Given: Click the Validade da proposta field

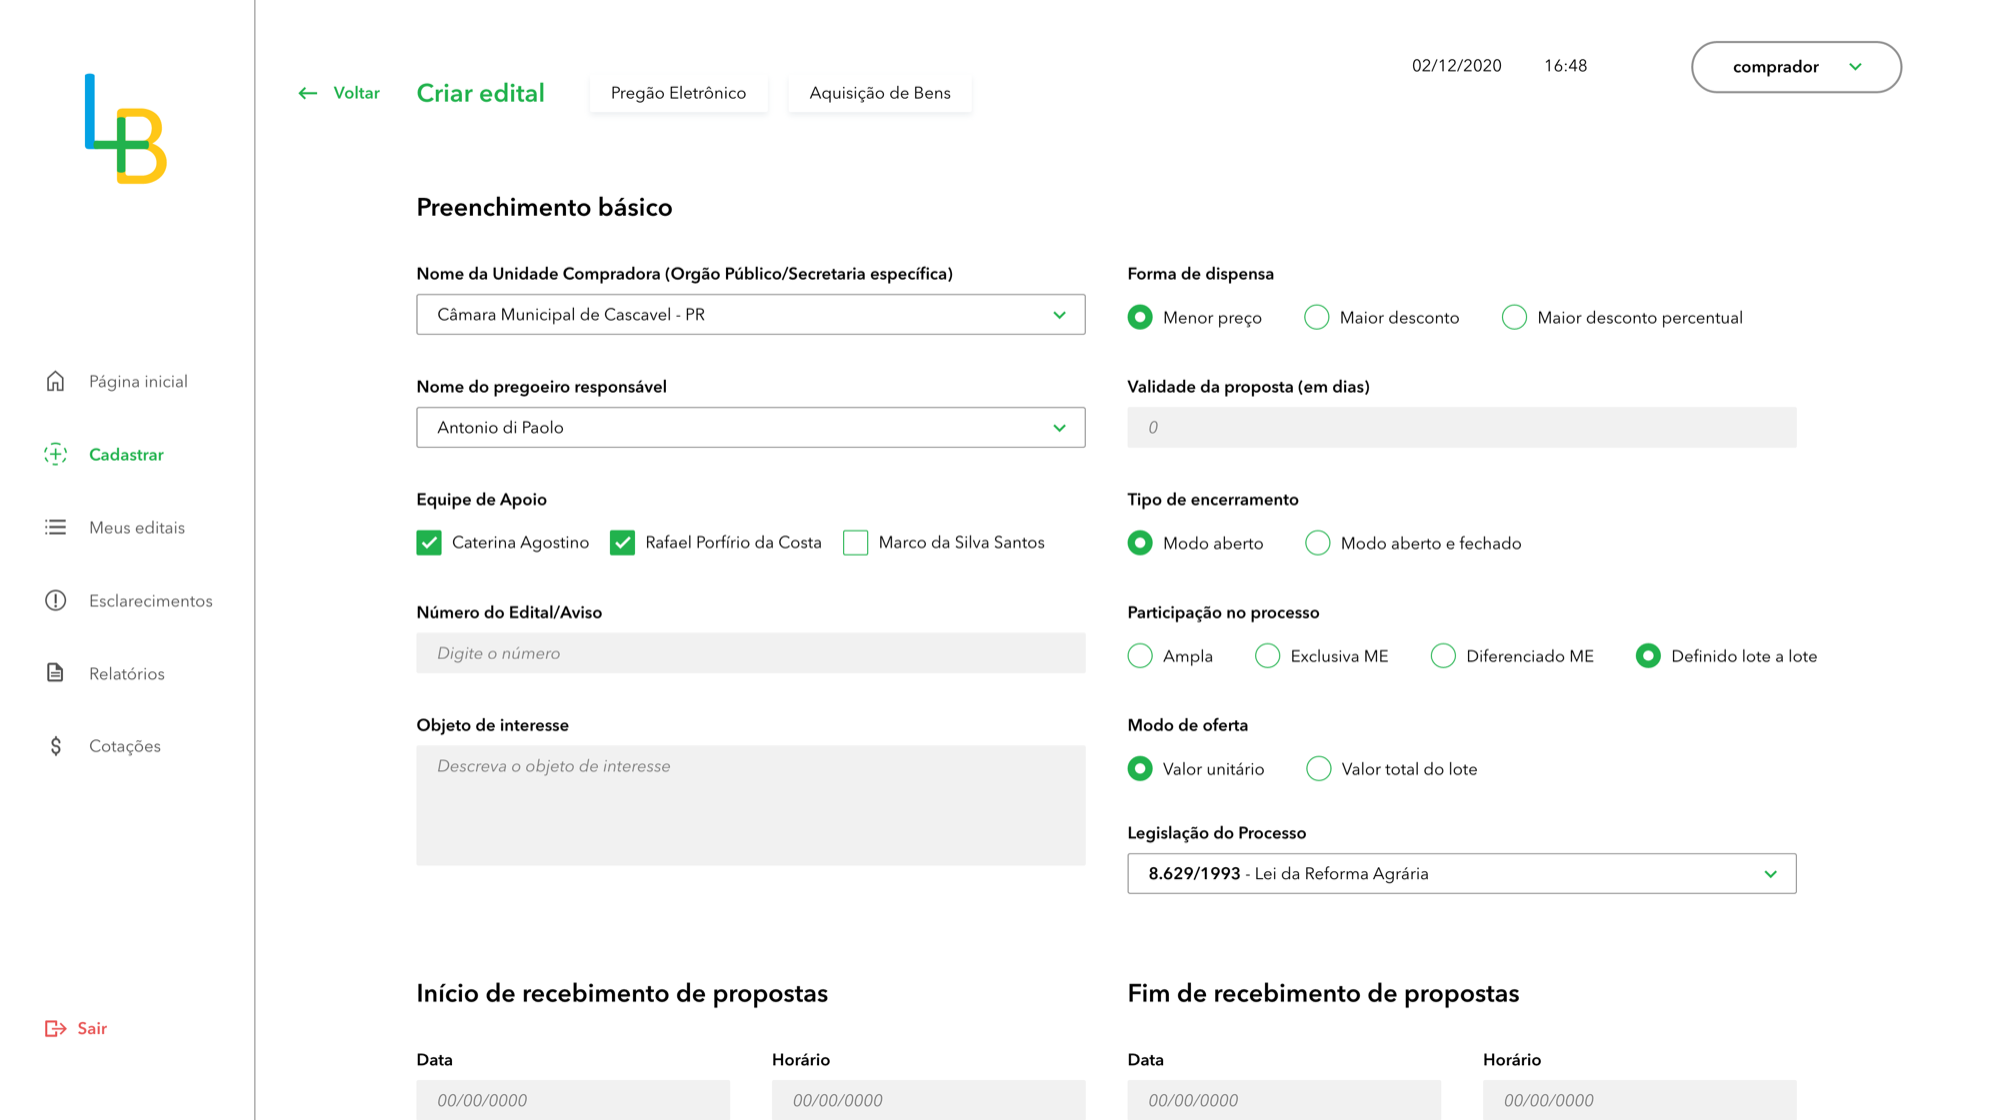Looking at the screenshot, I should (x=1462, y=427).
